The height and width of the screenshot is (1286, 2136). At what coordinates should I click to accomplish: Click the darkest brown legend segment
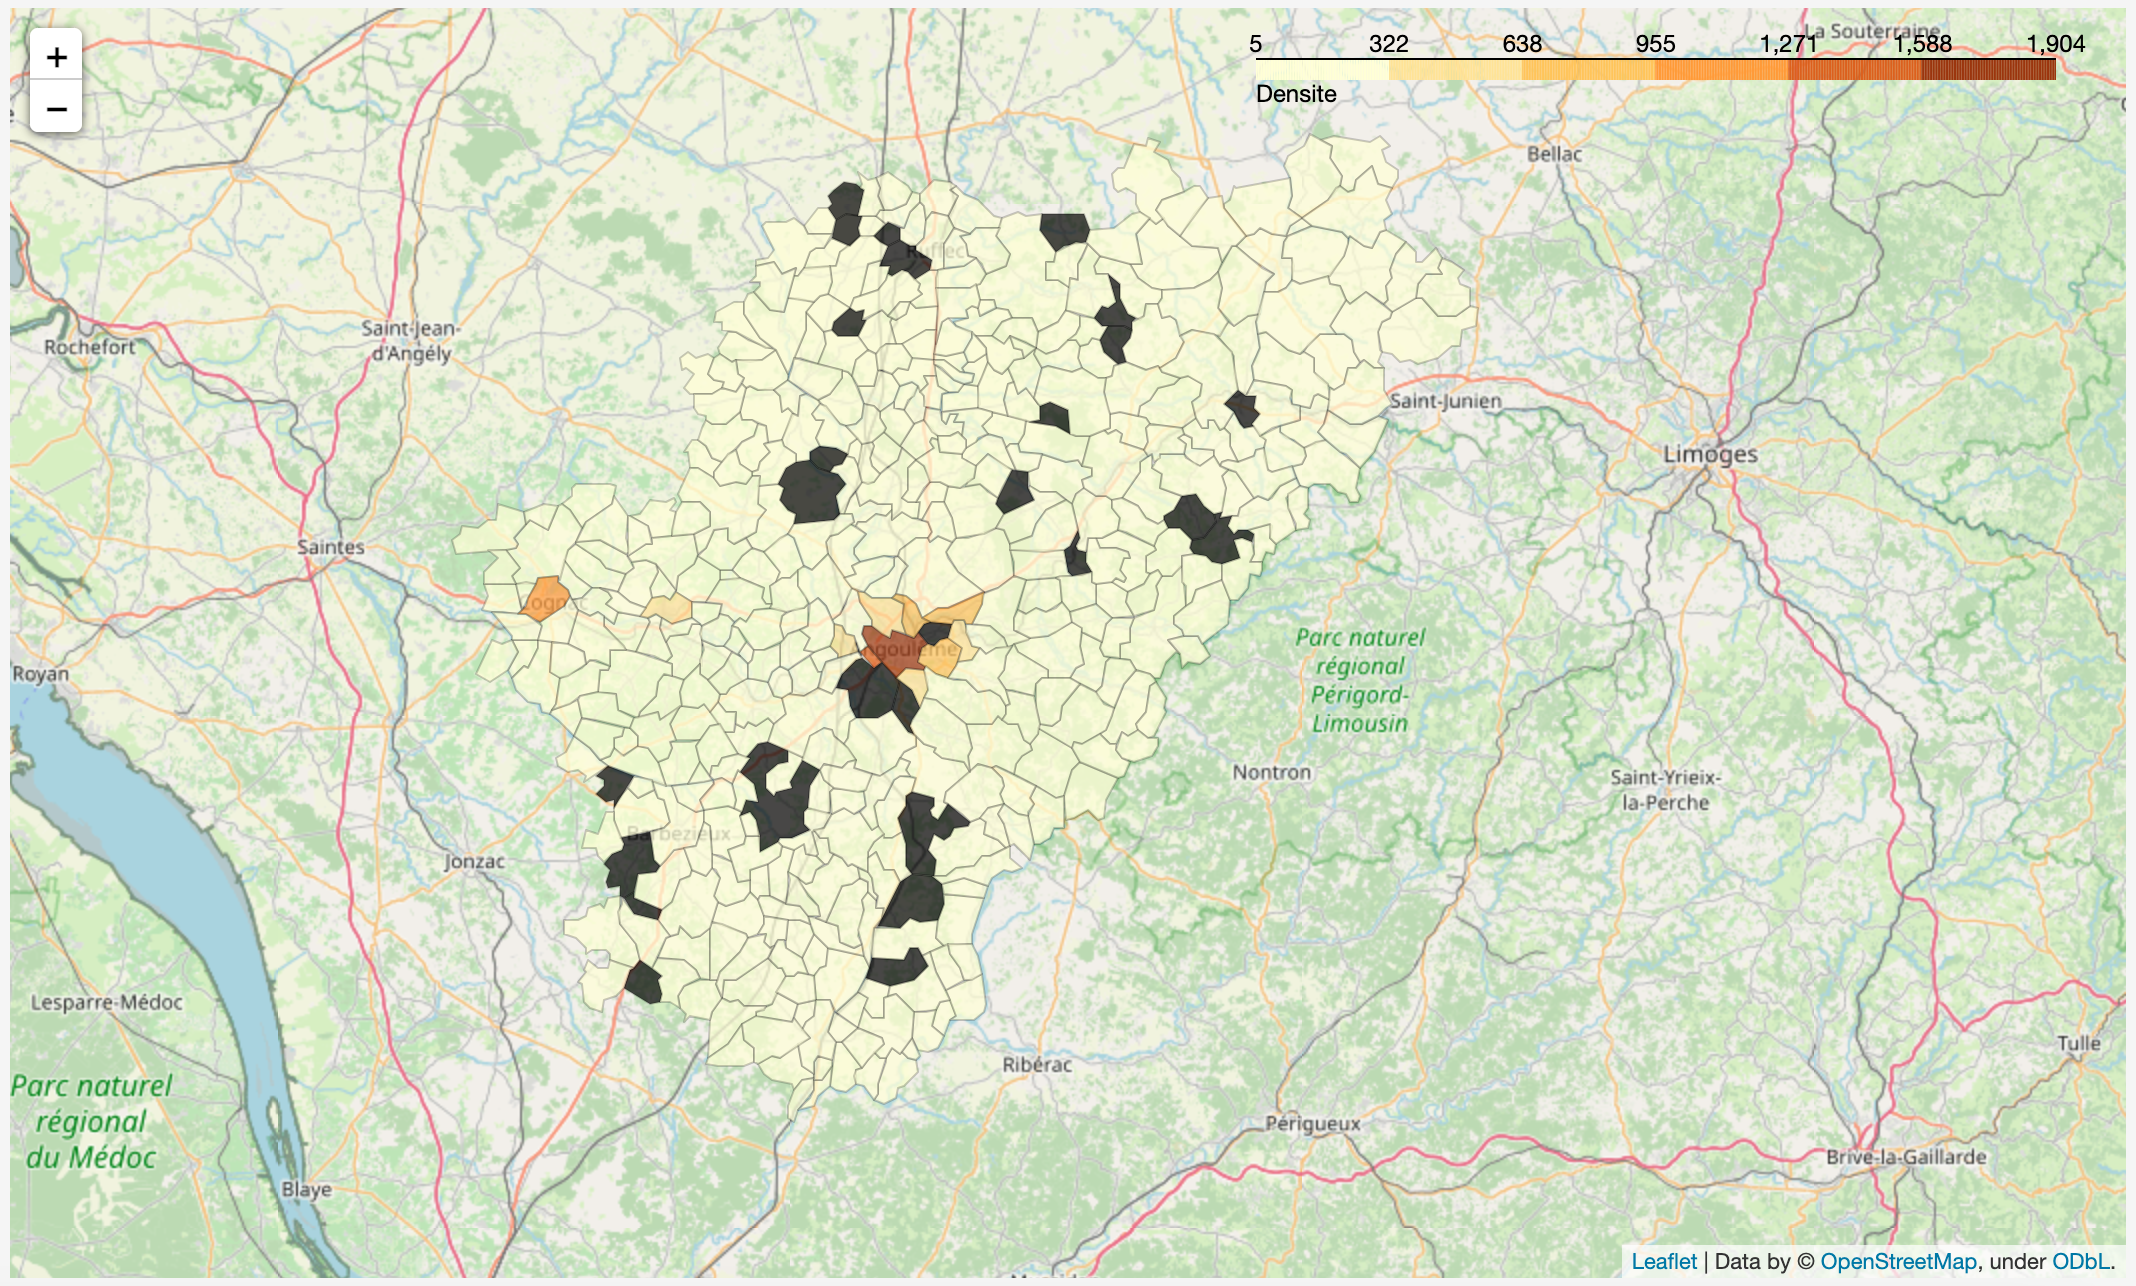click(x=1988, y=70)
